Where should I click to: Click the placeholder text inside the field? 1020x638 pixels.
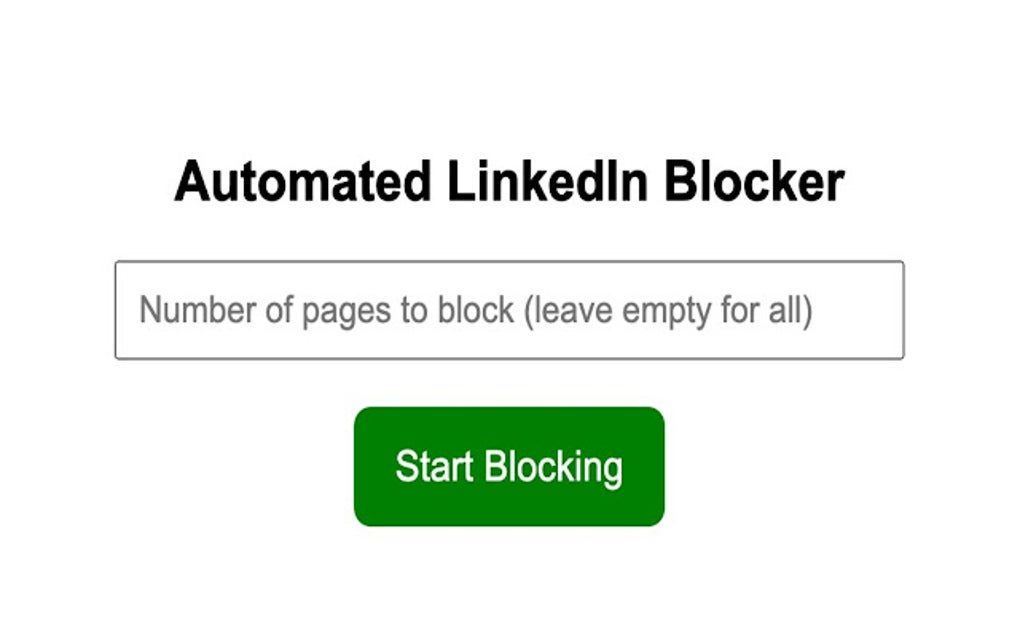pos(480,309)
